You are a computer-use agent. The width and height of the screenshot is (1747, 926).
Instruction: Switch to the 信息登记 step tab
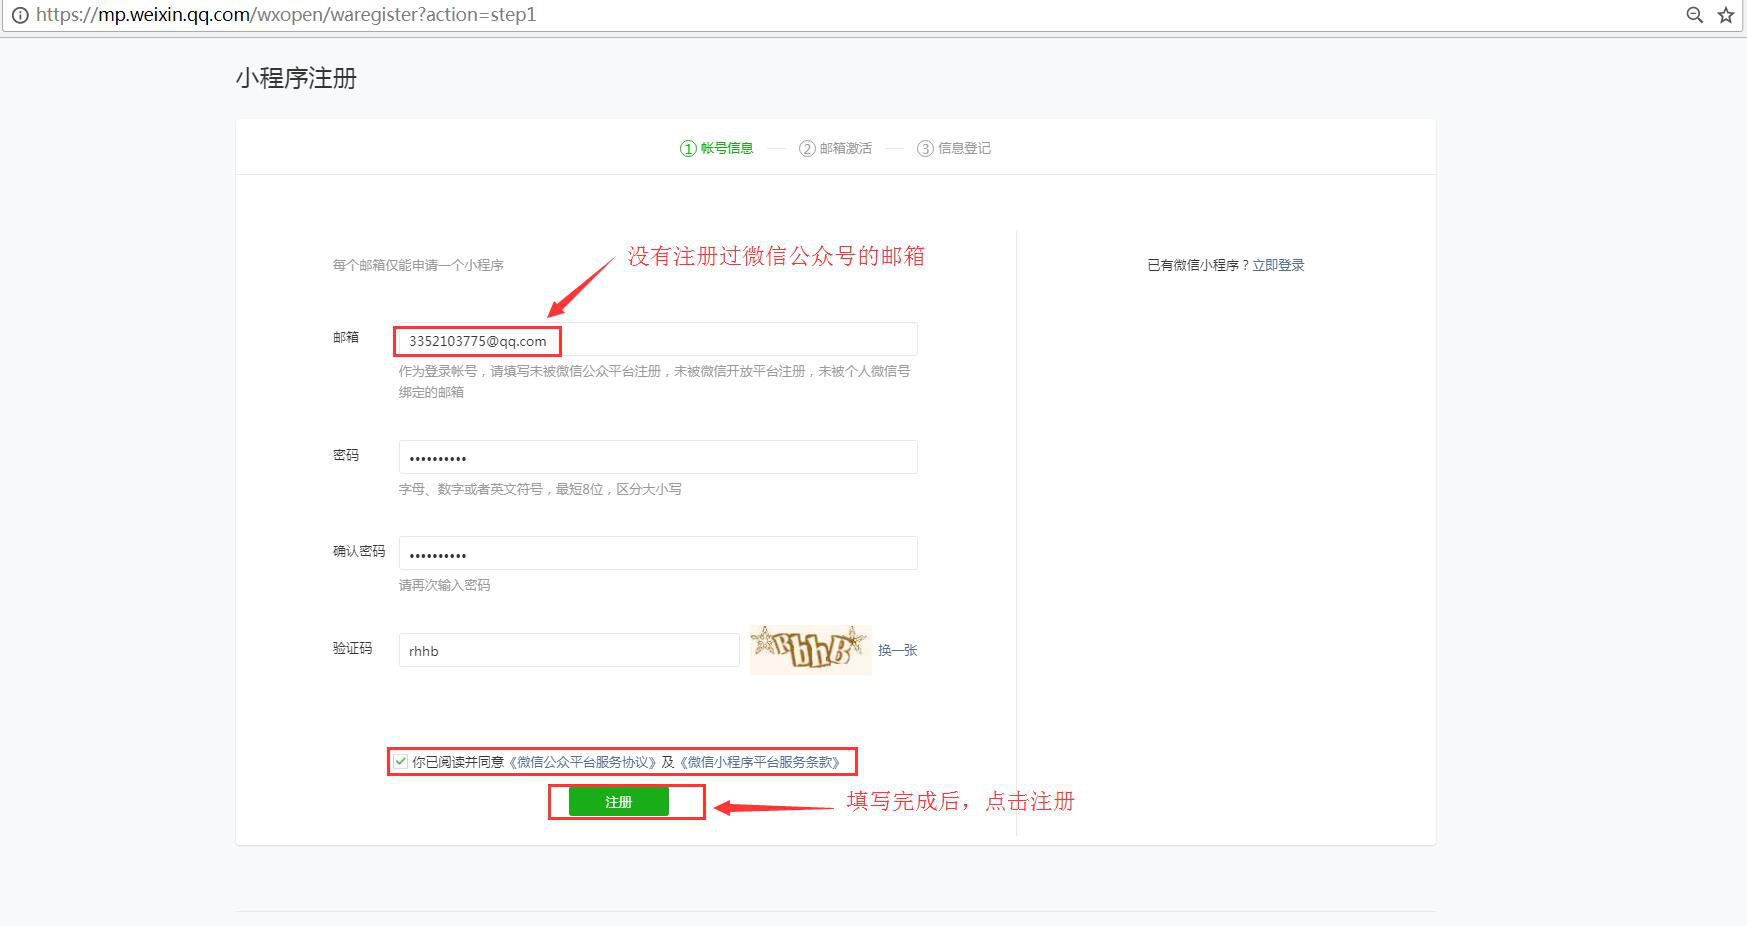pyautogui.click(x=964, y=147)
